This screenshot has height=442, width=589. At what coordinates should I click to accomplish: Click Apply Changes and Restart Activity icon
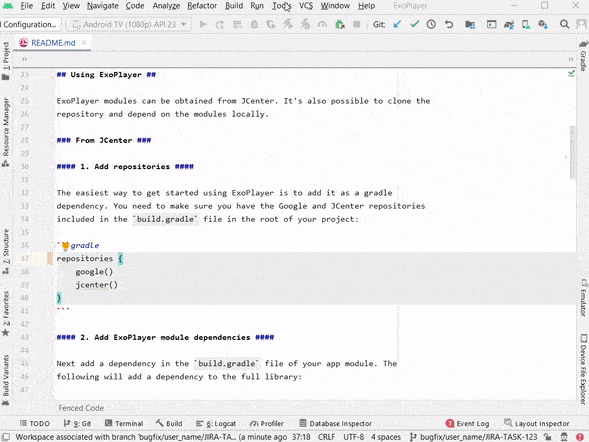coord(220,24)
